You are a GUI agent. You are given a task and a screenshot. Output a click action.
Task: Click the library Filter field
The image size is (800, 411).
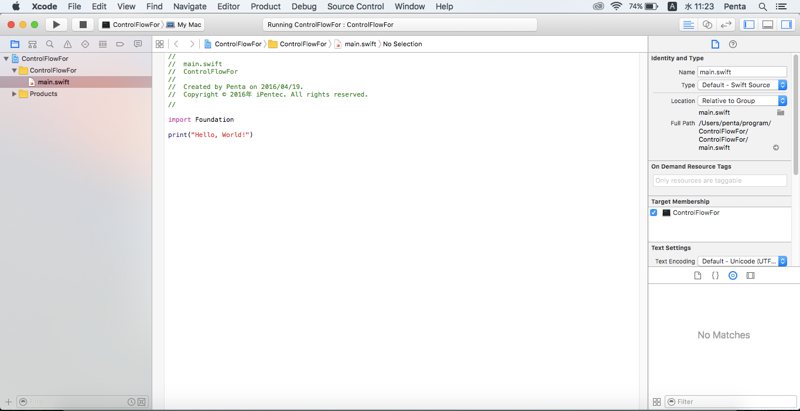coord(730,402)
